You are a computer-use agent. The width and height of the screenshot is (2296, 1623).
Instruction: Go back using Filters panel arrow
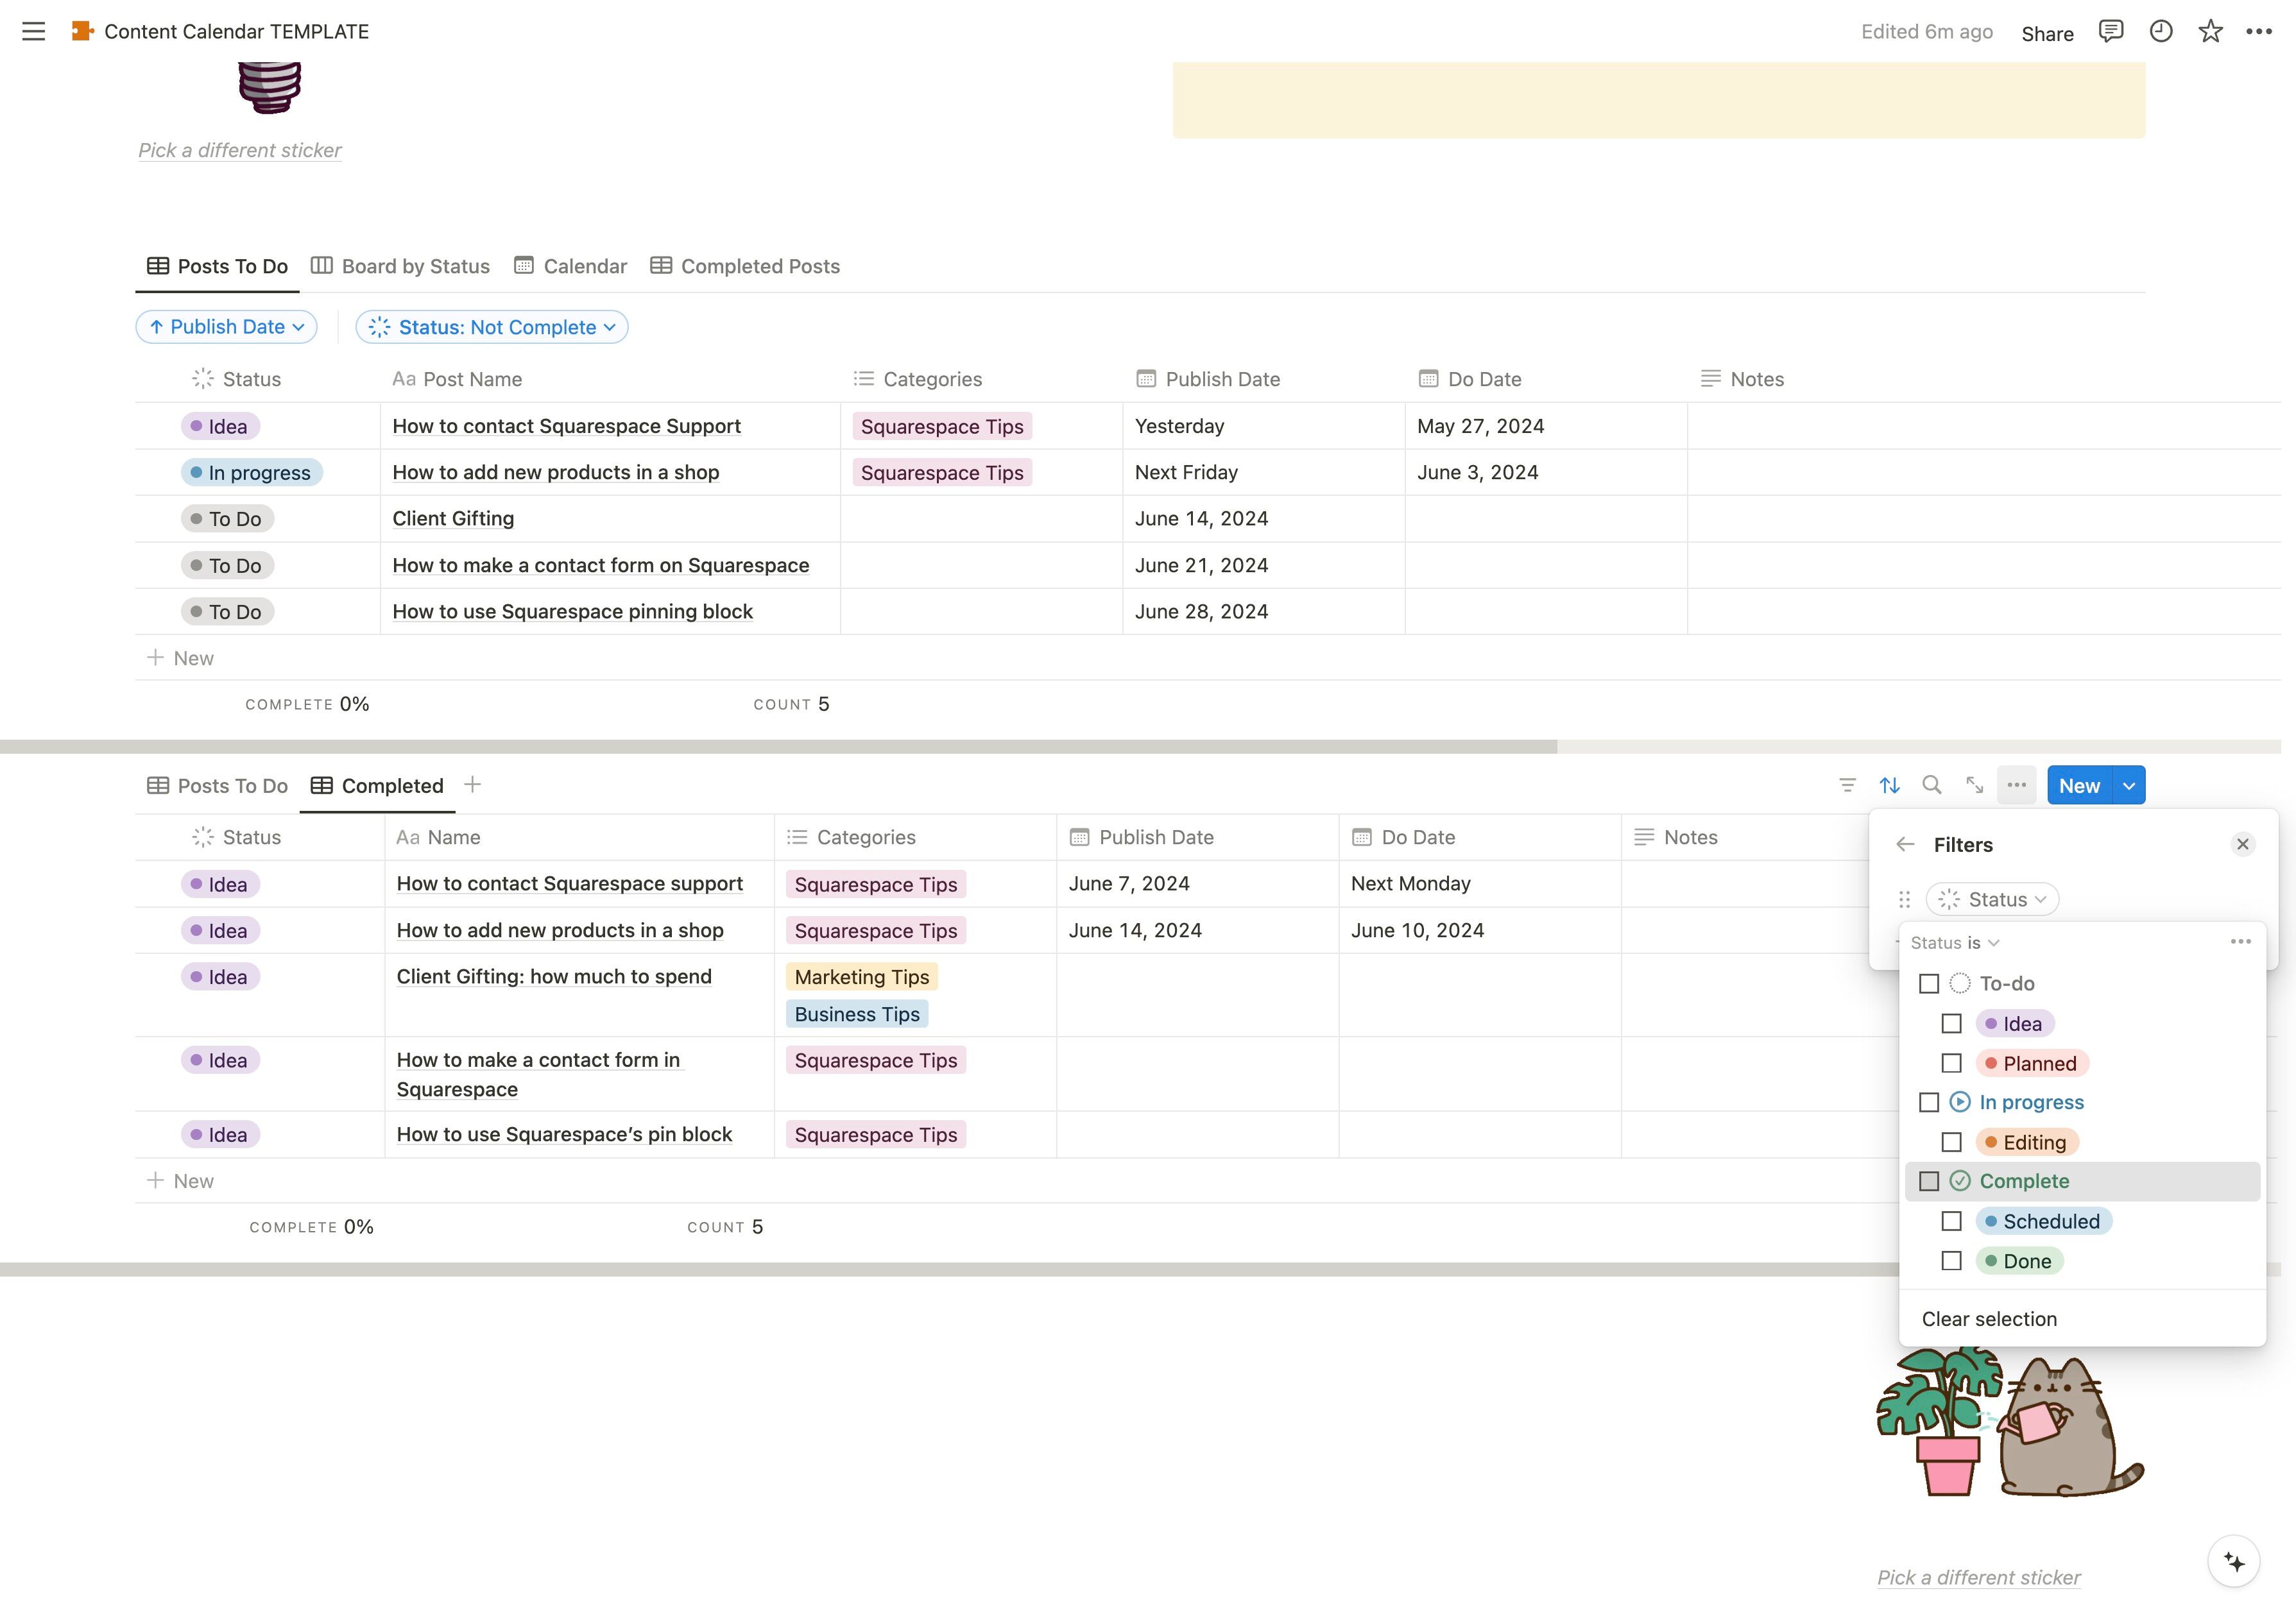click(x=1905, y=845)
